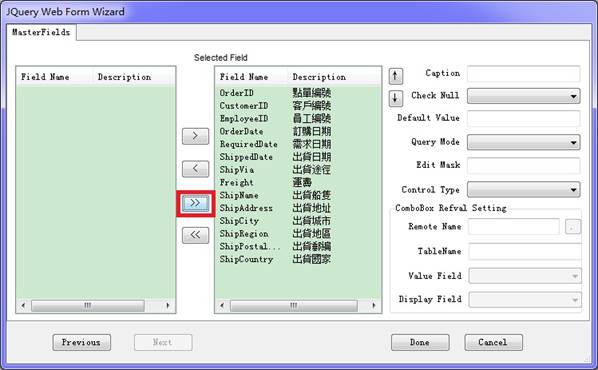Click the Previous button
This screenshot has height=370, width=598.
(82, 342)
